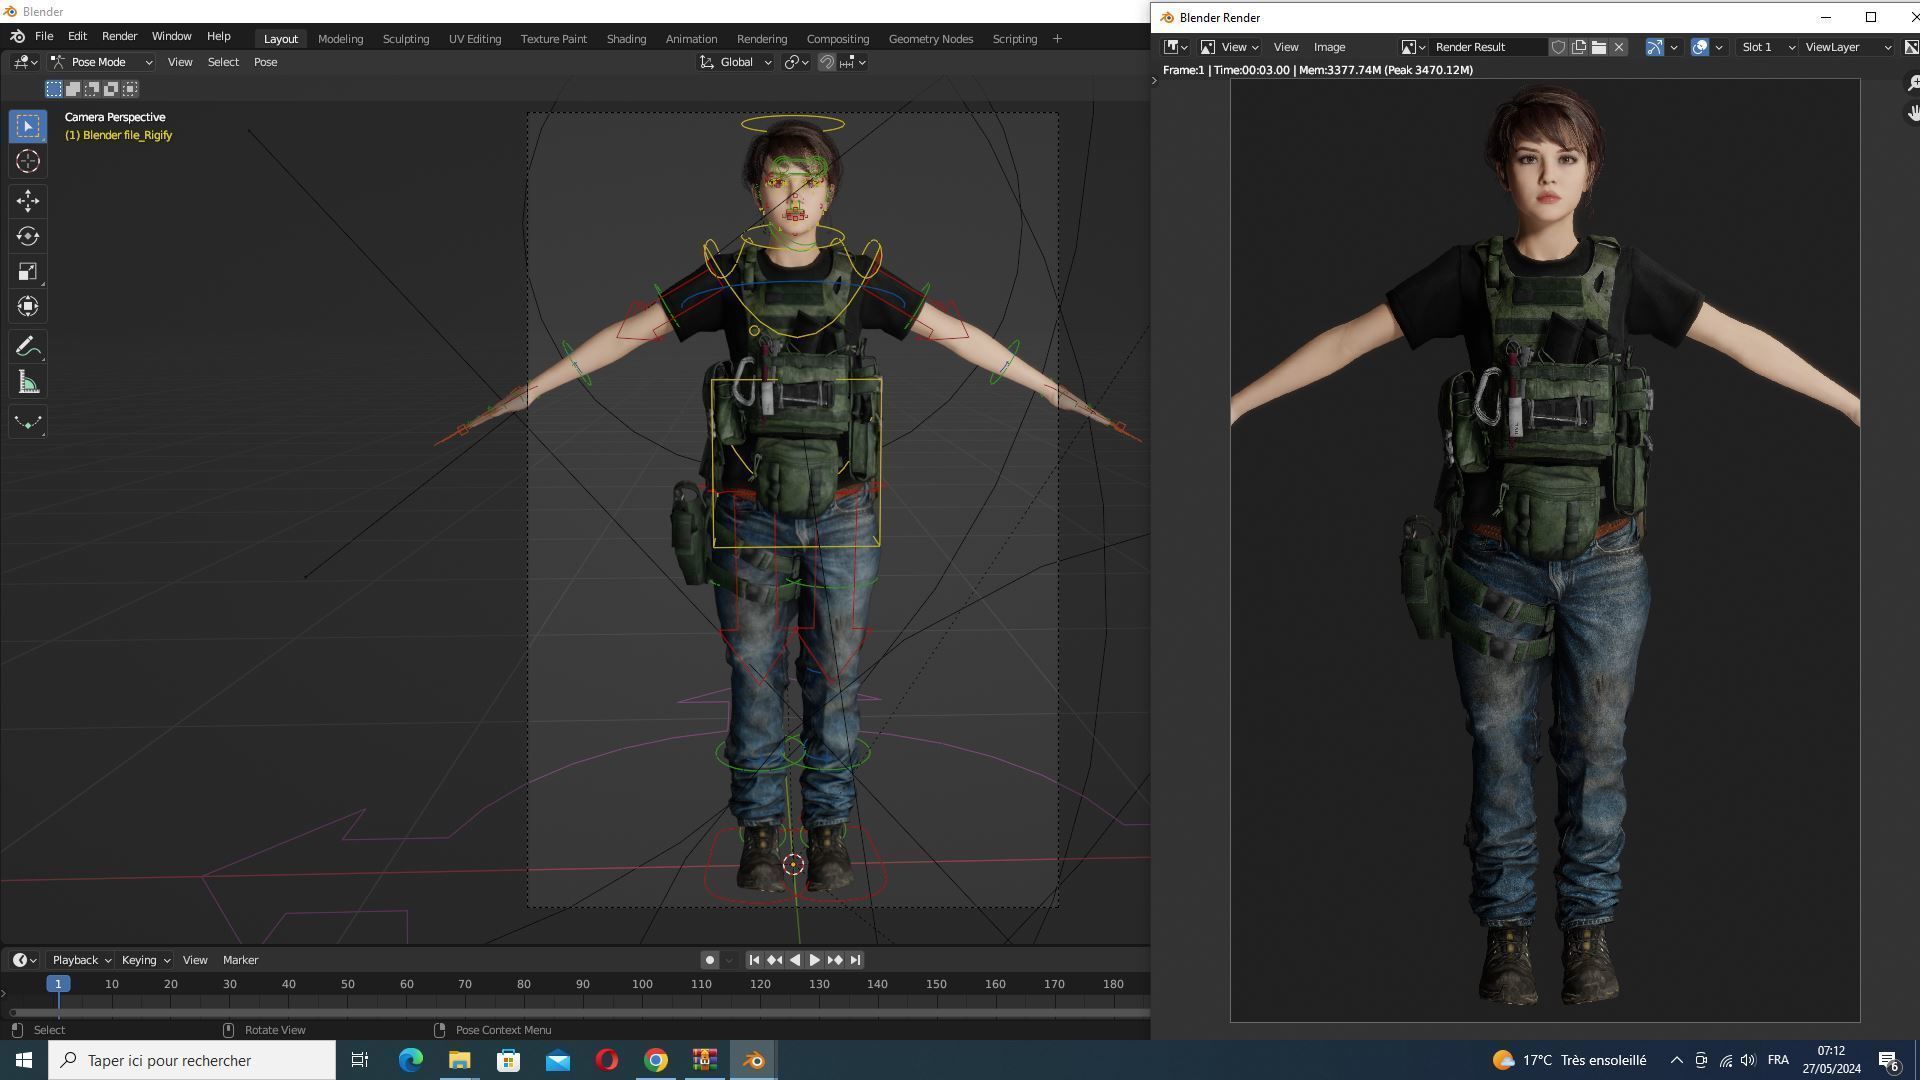
Task: Open the Keying popover in timeline
Action: coord(145,960)
